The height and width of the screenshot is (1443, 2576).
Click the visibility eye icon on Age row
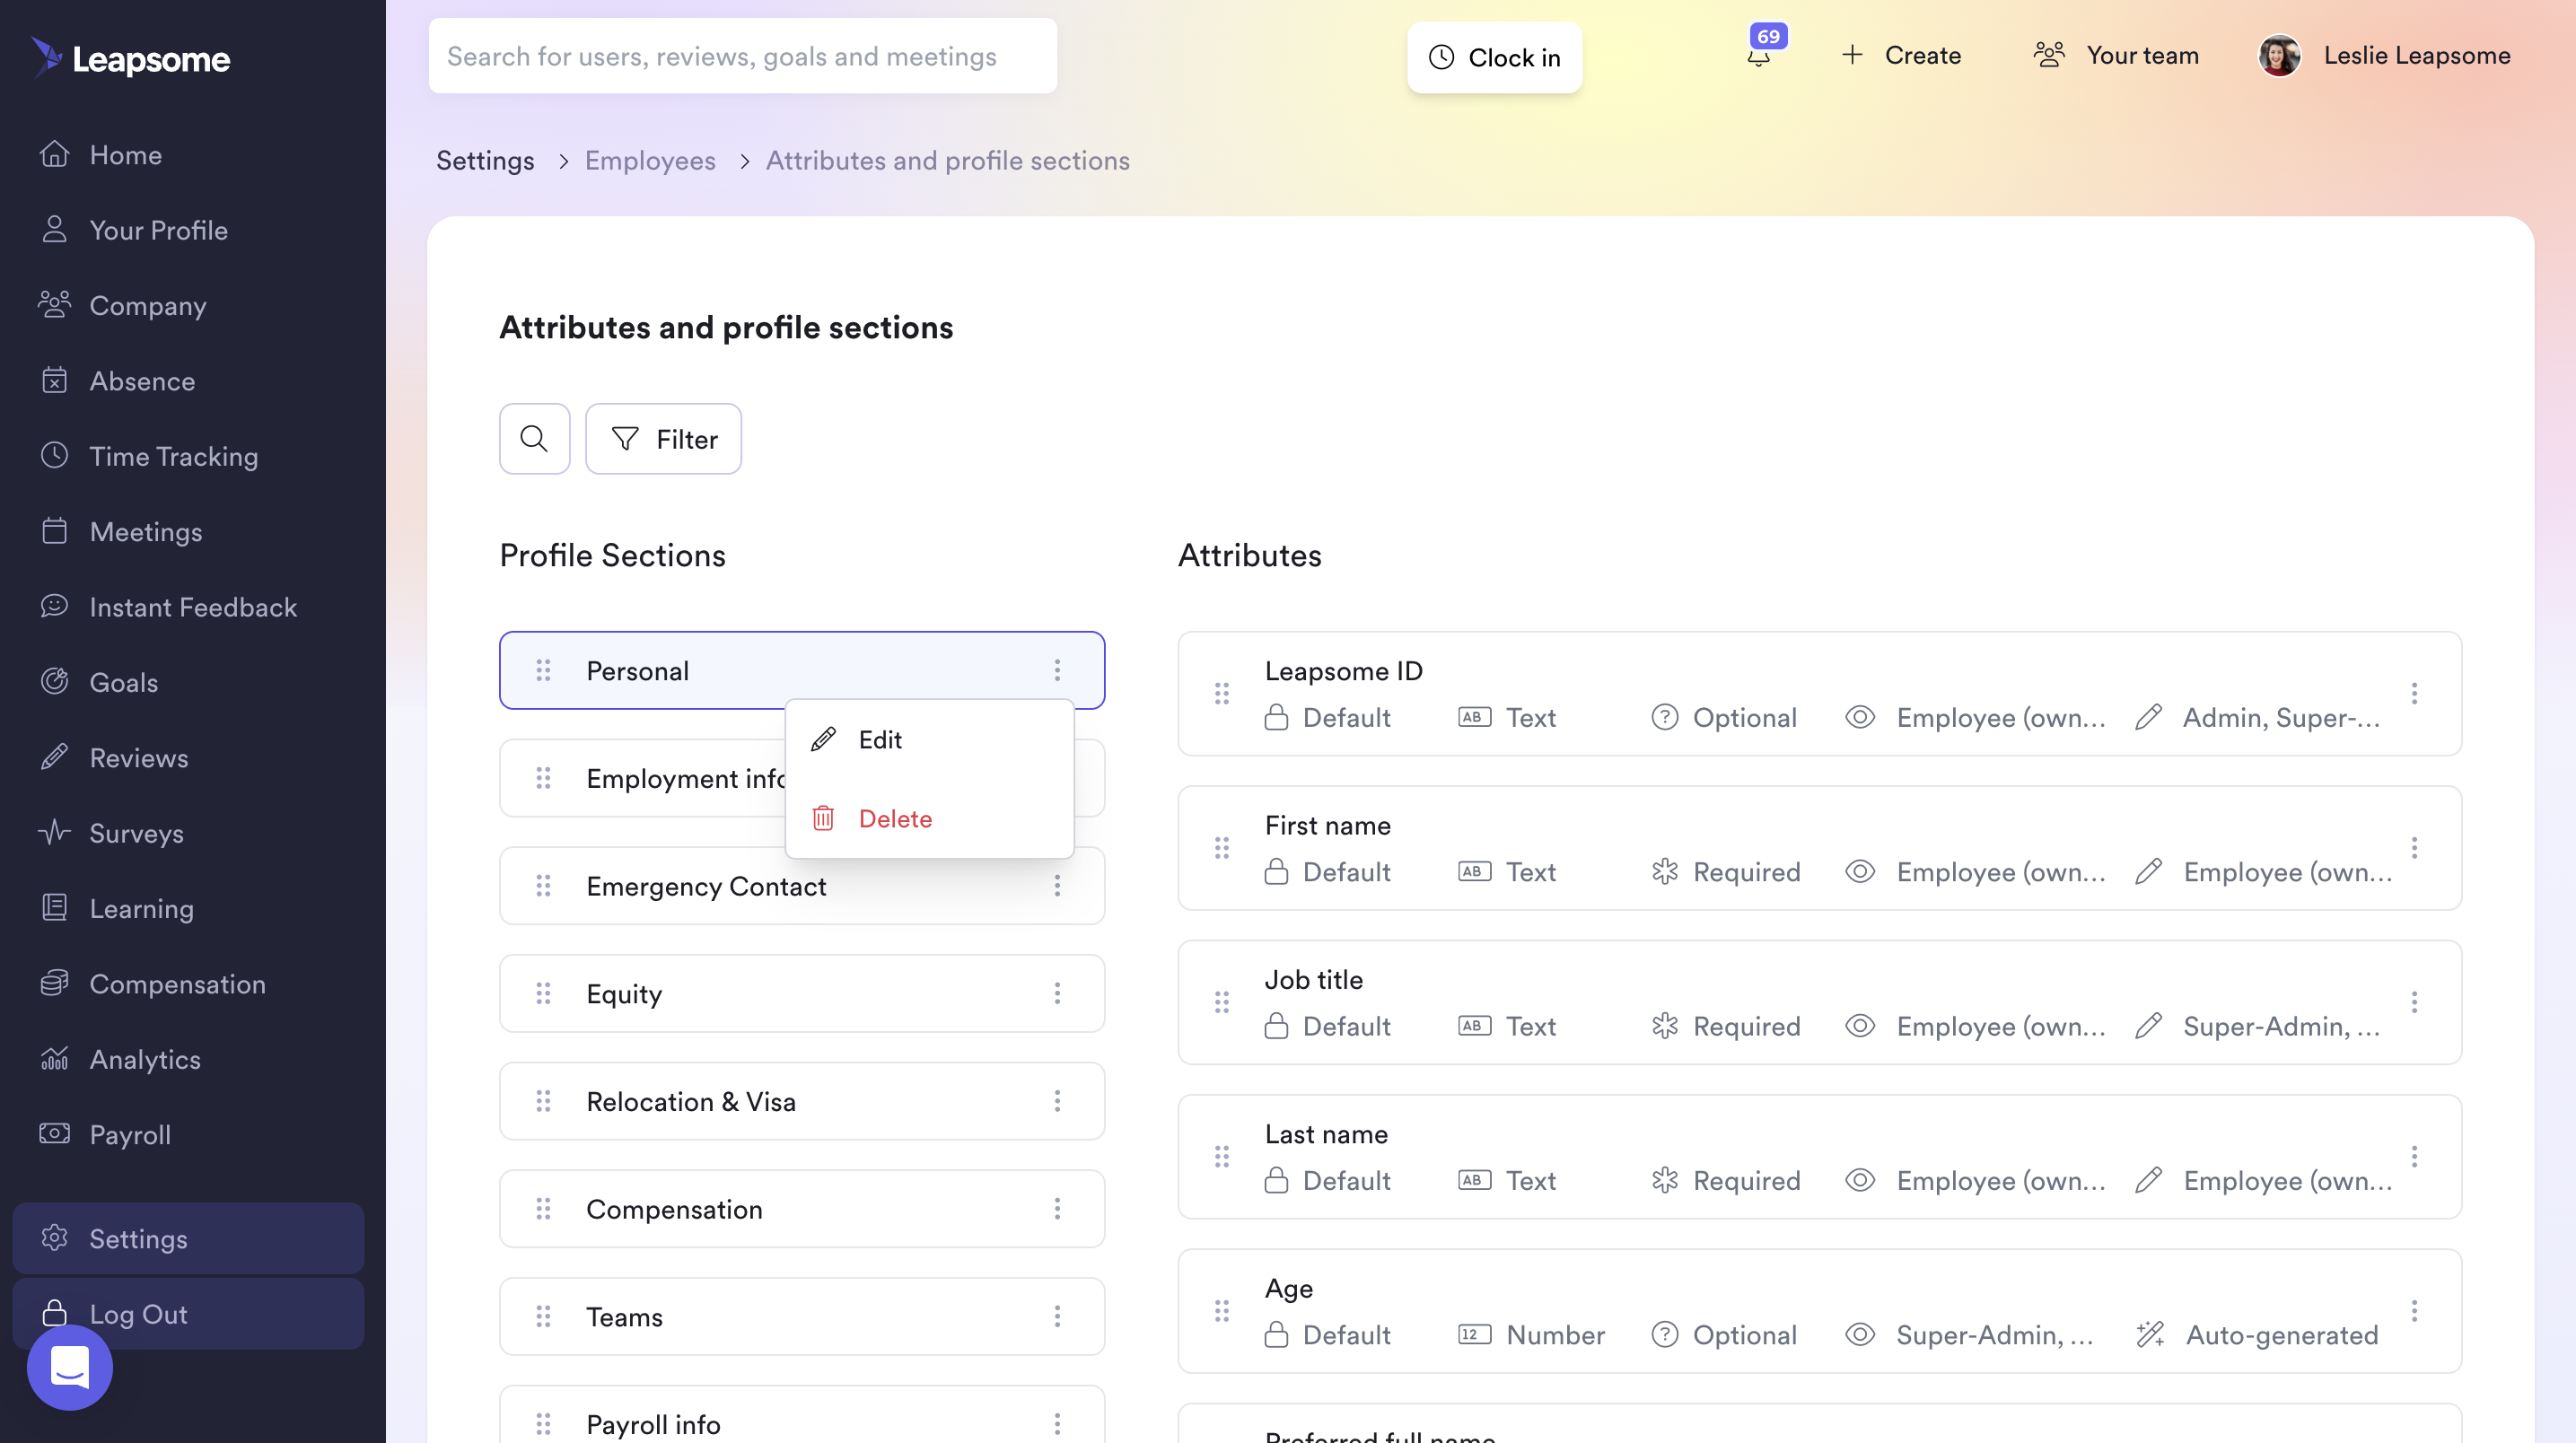pyautogui.click(x=1860, y=1335)
